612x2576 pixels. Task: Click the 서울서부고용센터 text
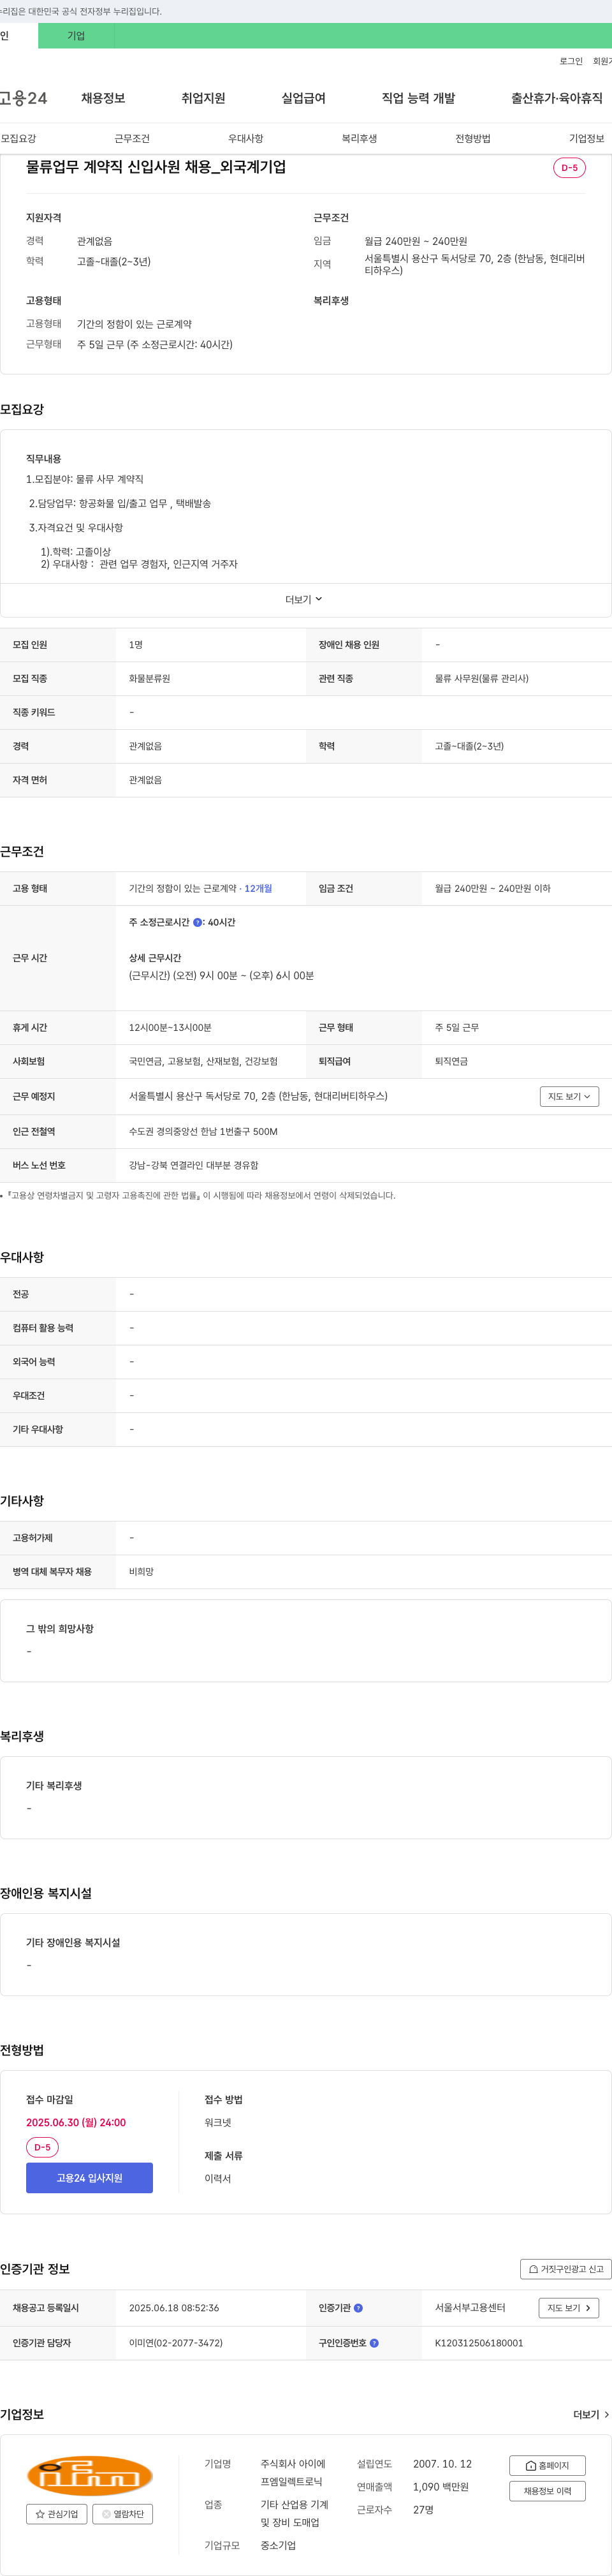pyautogui.click(x=470, y=2308)
